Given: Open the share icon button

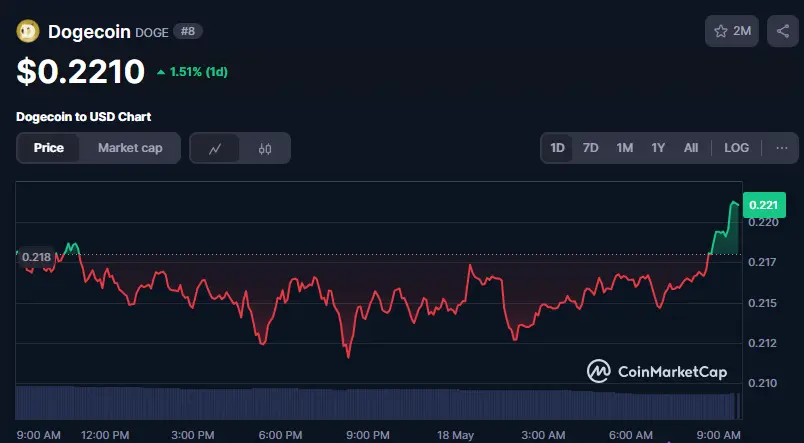Looking at the screenshot, I should coord(782,31).
